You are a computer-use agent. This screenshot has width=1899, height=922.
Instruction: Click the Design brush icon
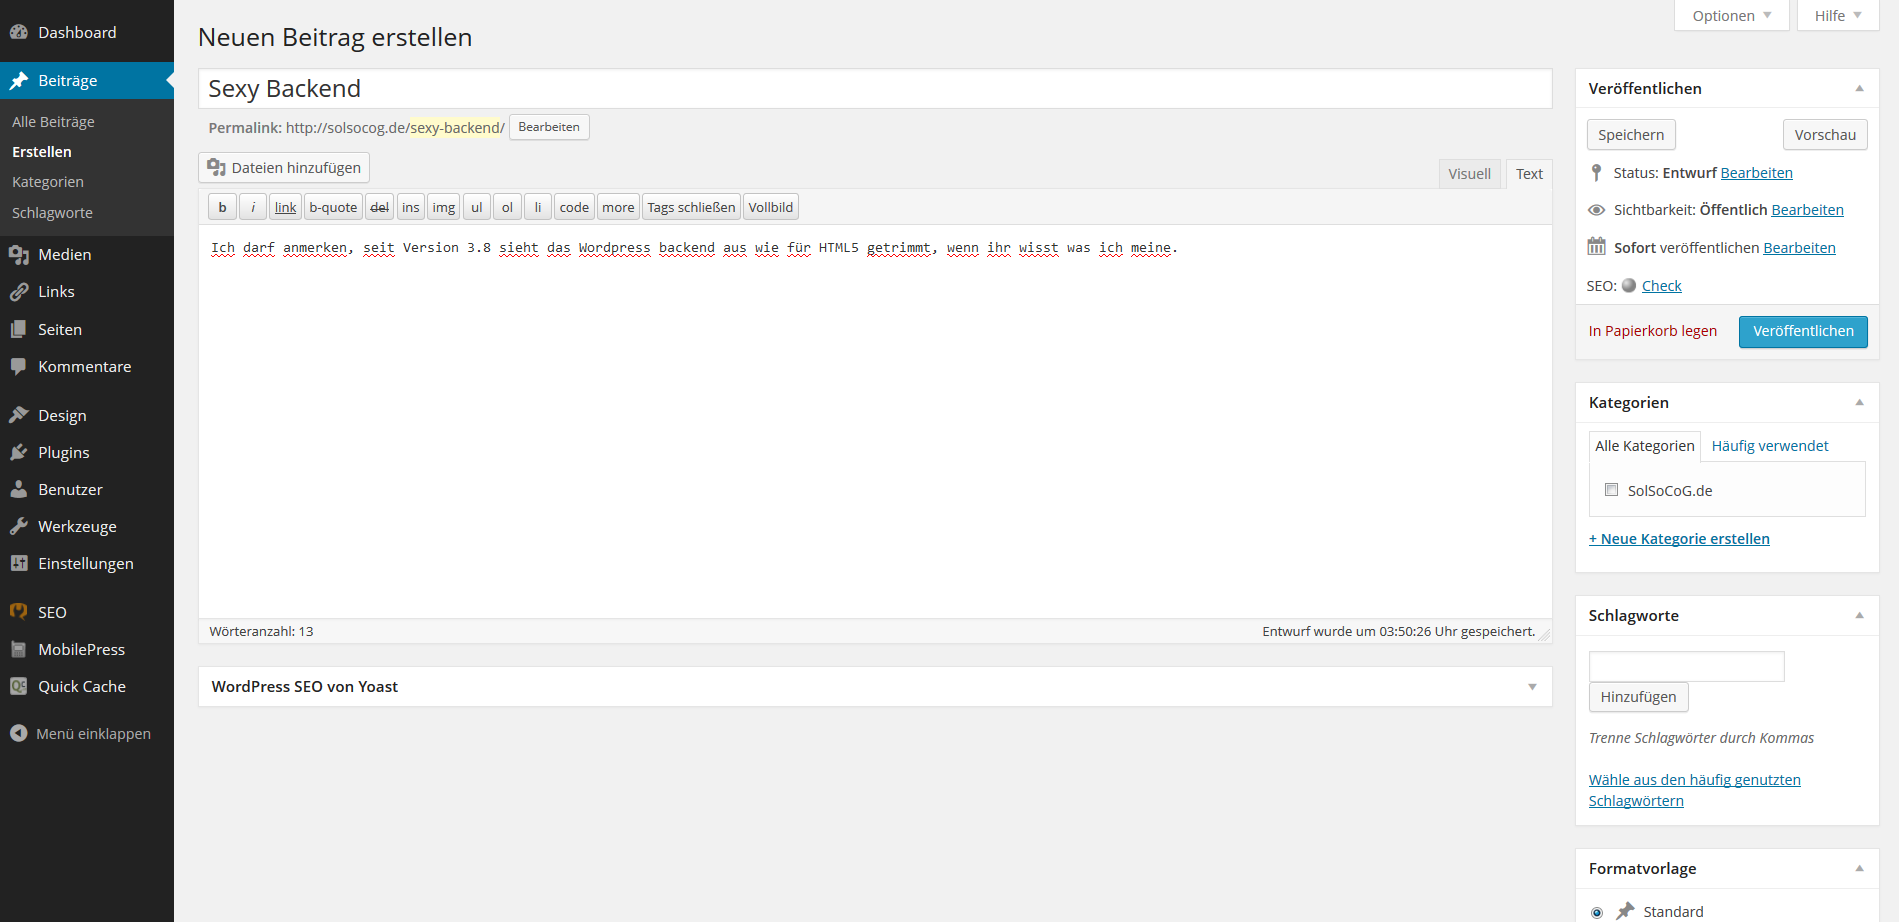click(18, 415)
